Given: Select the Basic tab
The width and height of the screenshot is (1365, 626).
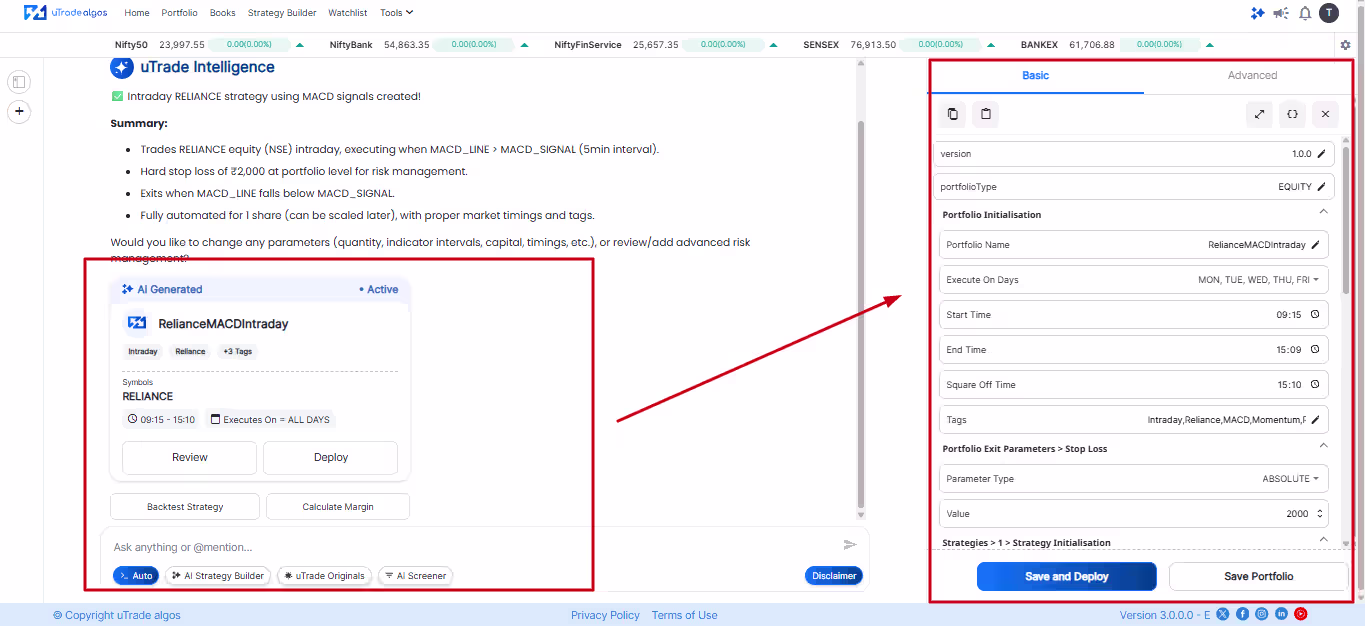Looking at the screenshot, I should (x=1036, y=75).
